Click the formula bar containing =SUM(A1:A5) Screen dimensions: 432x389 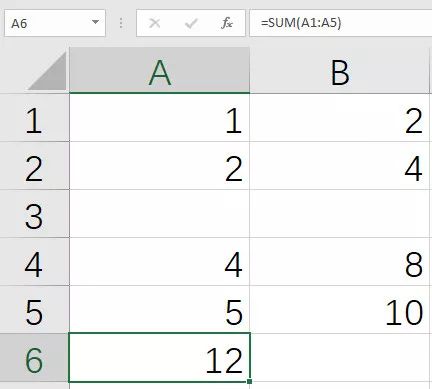pos(341,23)
